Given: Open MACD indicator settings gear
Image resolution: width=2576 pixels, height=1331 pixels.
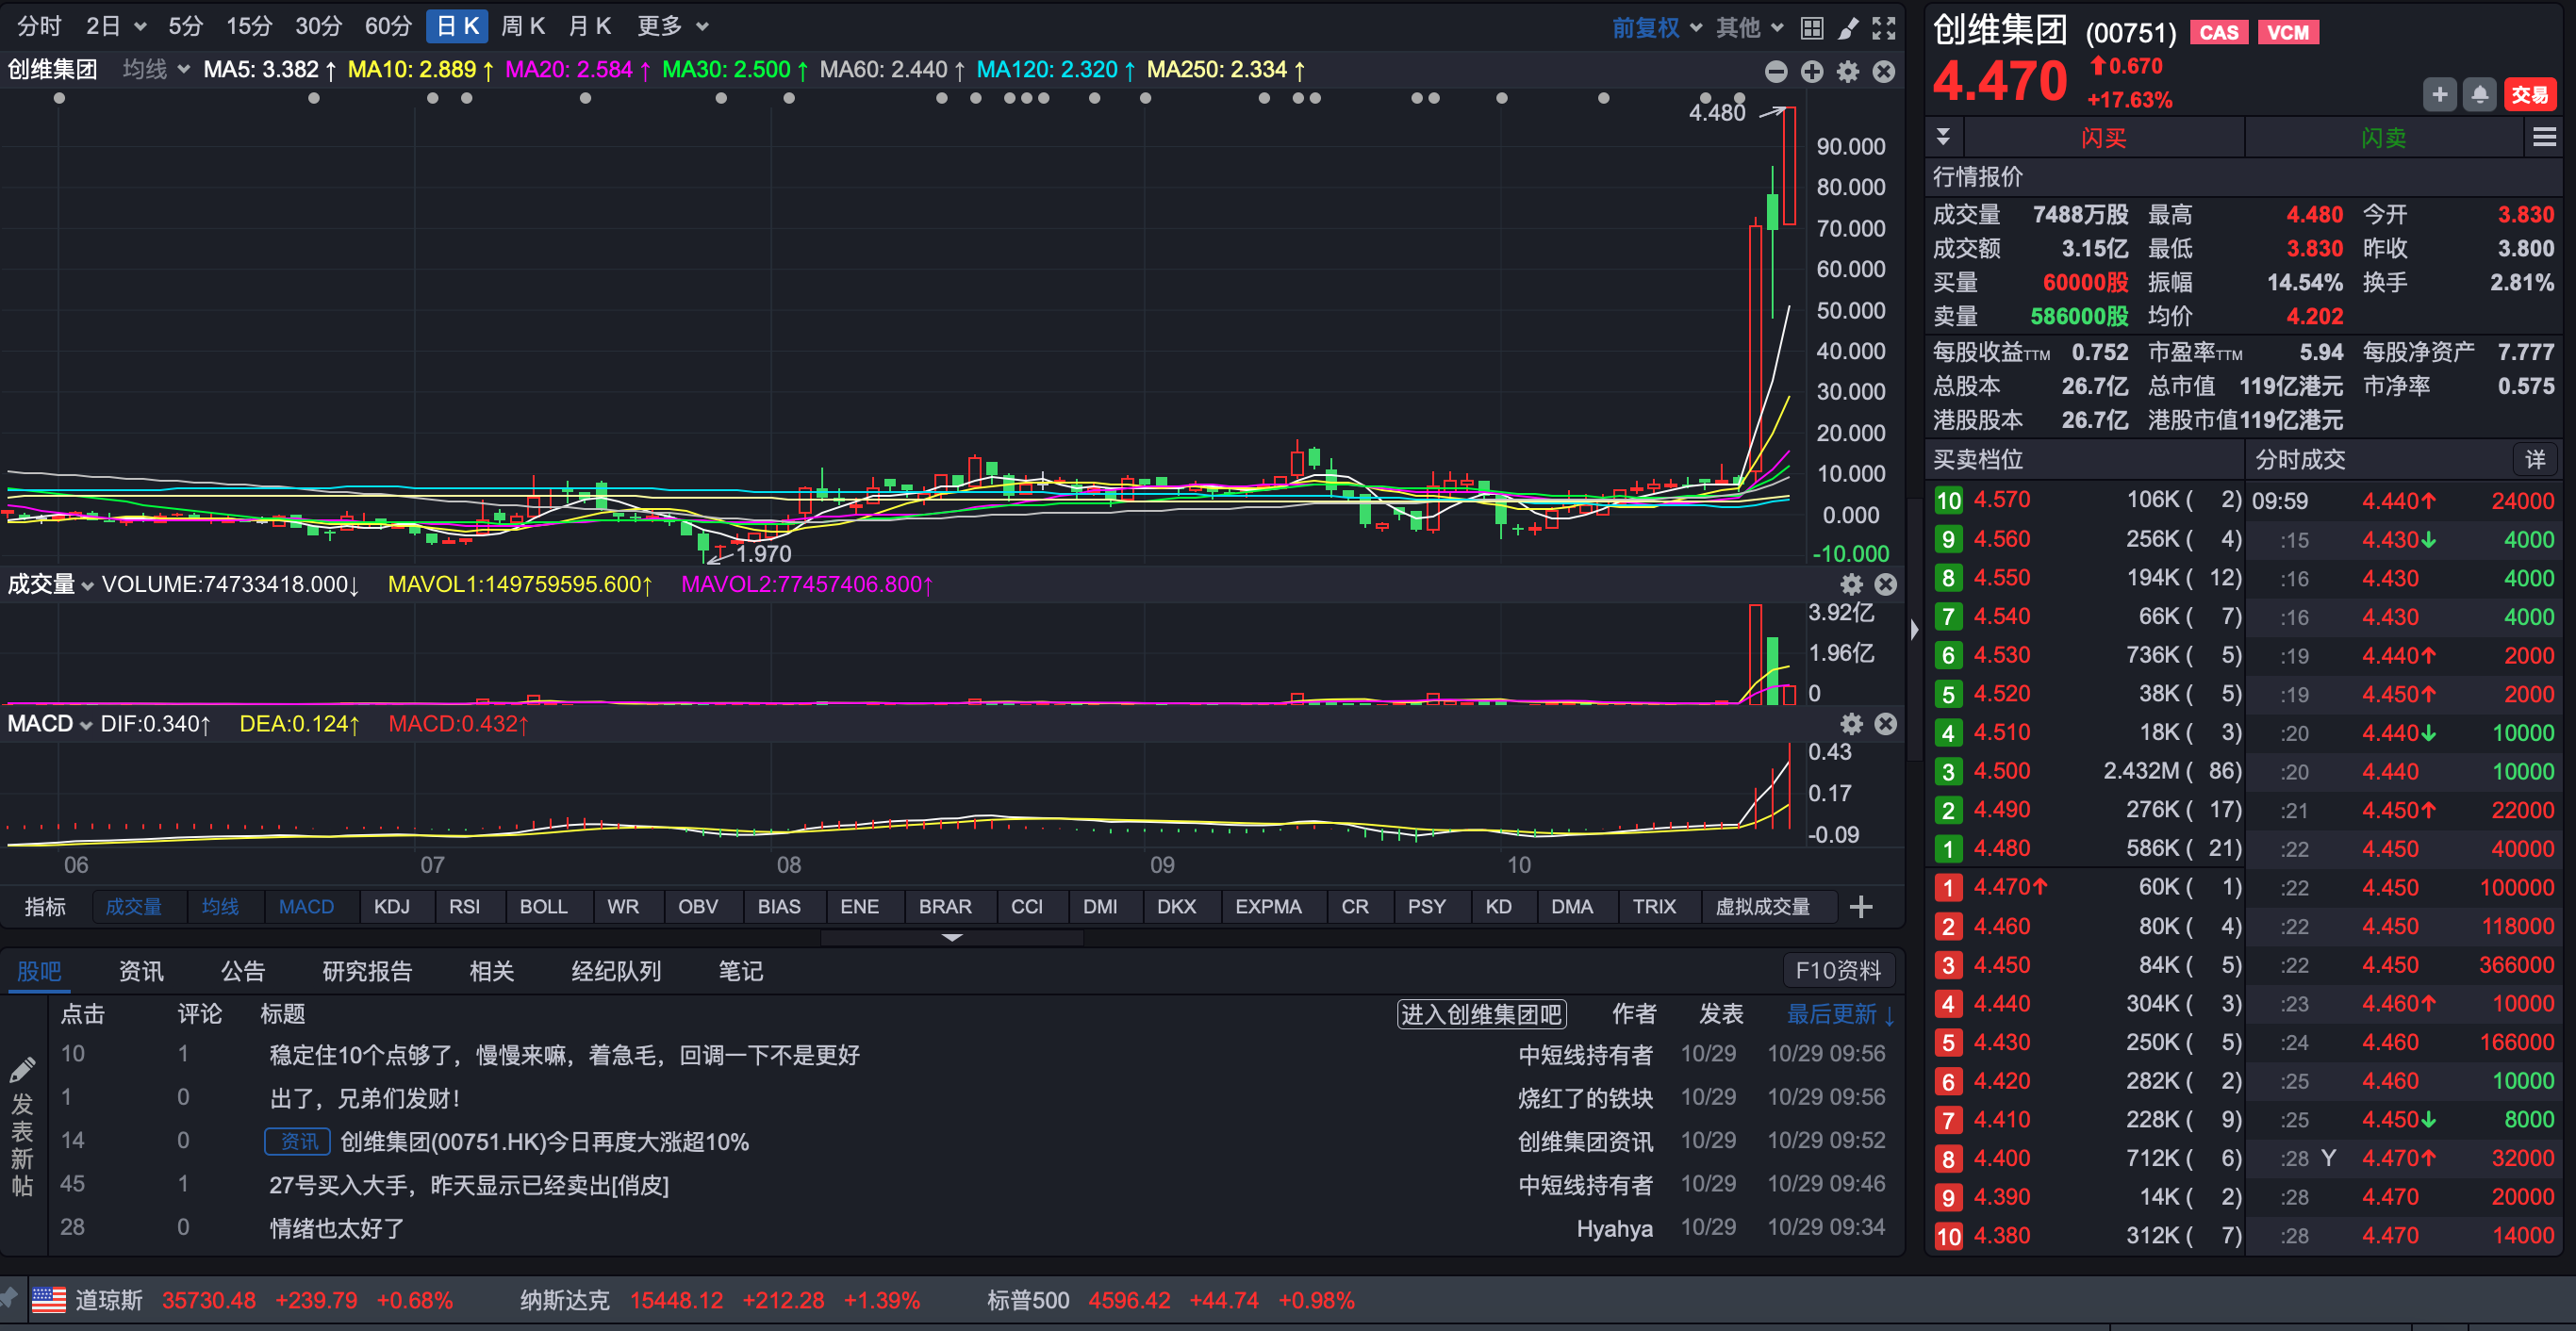Looking at the screenshot, I should pyautogui.click(x=1851, y=724).
